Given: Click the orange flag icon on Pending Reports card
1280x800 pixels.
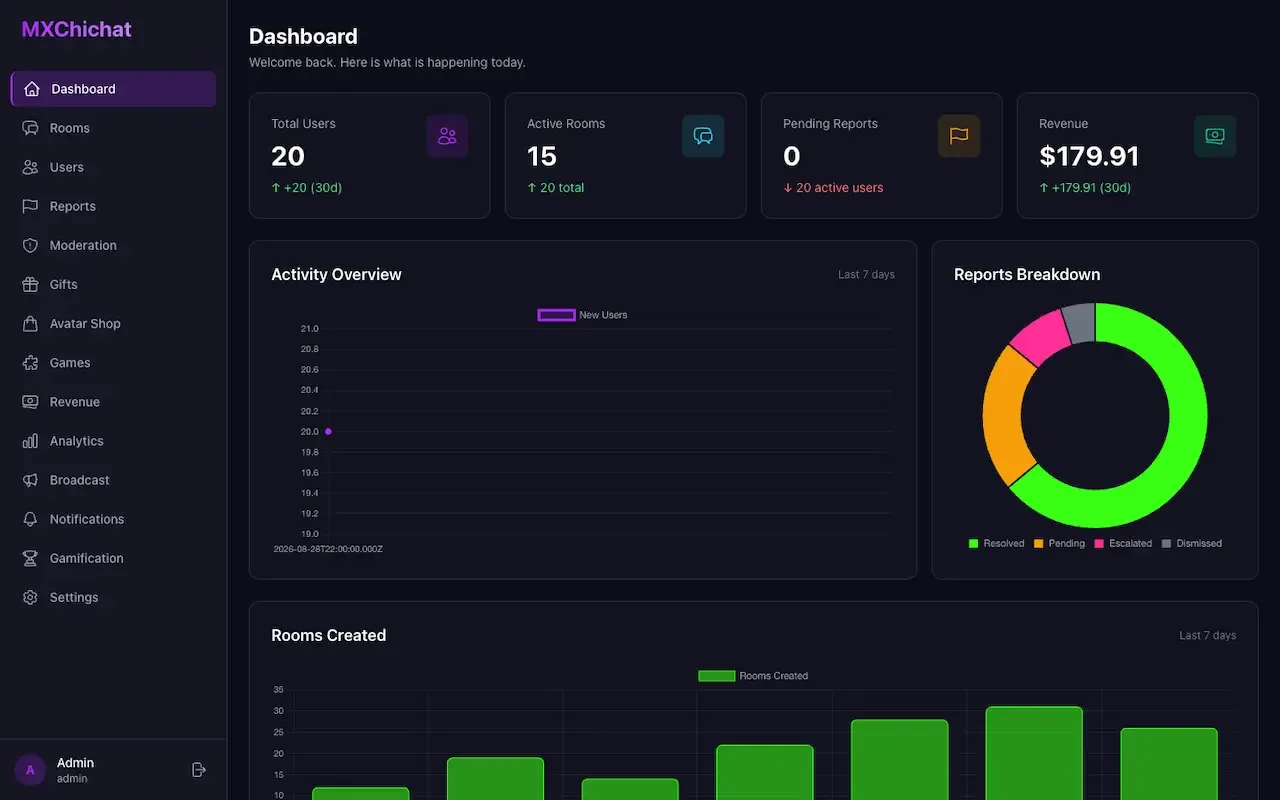Looking at the screenshot, I should (959, 136).
